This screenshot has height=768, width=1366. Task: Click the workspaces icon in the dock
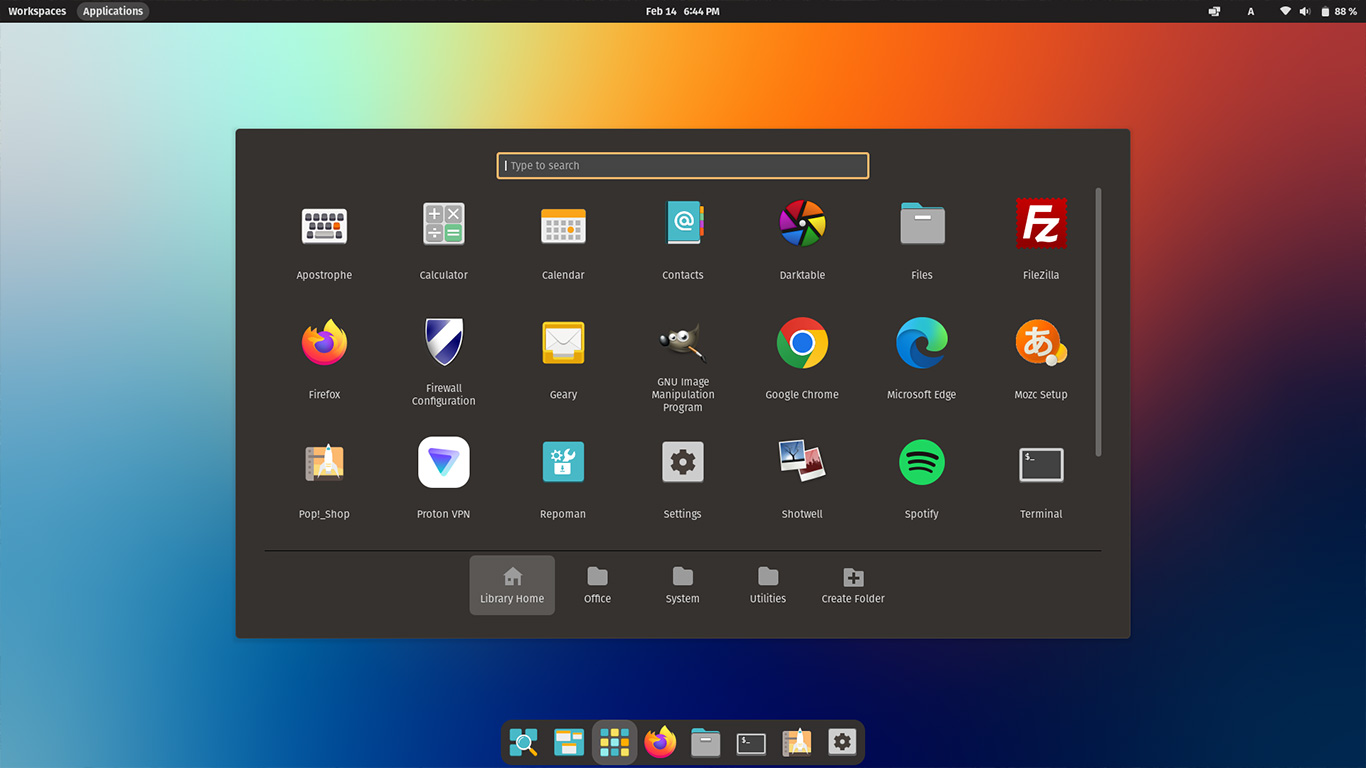pyautogui.click(x=569, y=742)
